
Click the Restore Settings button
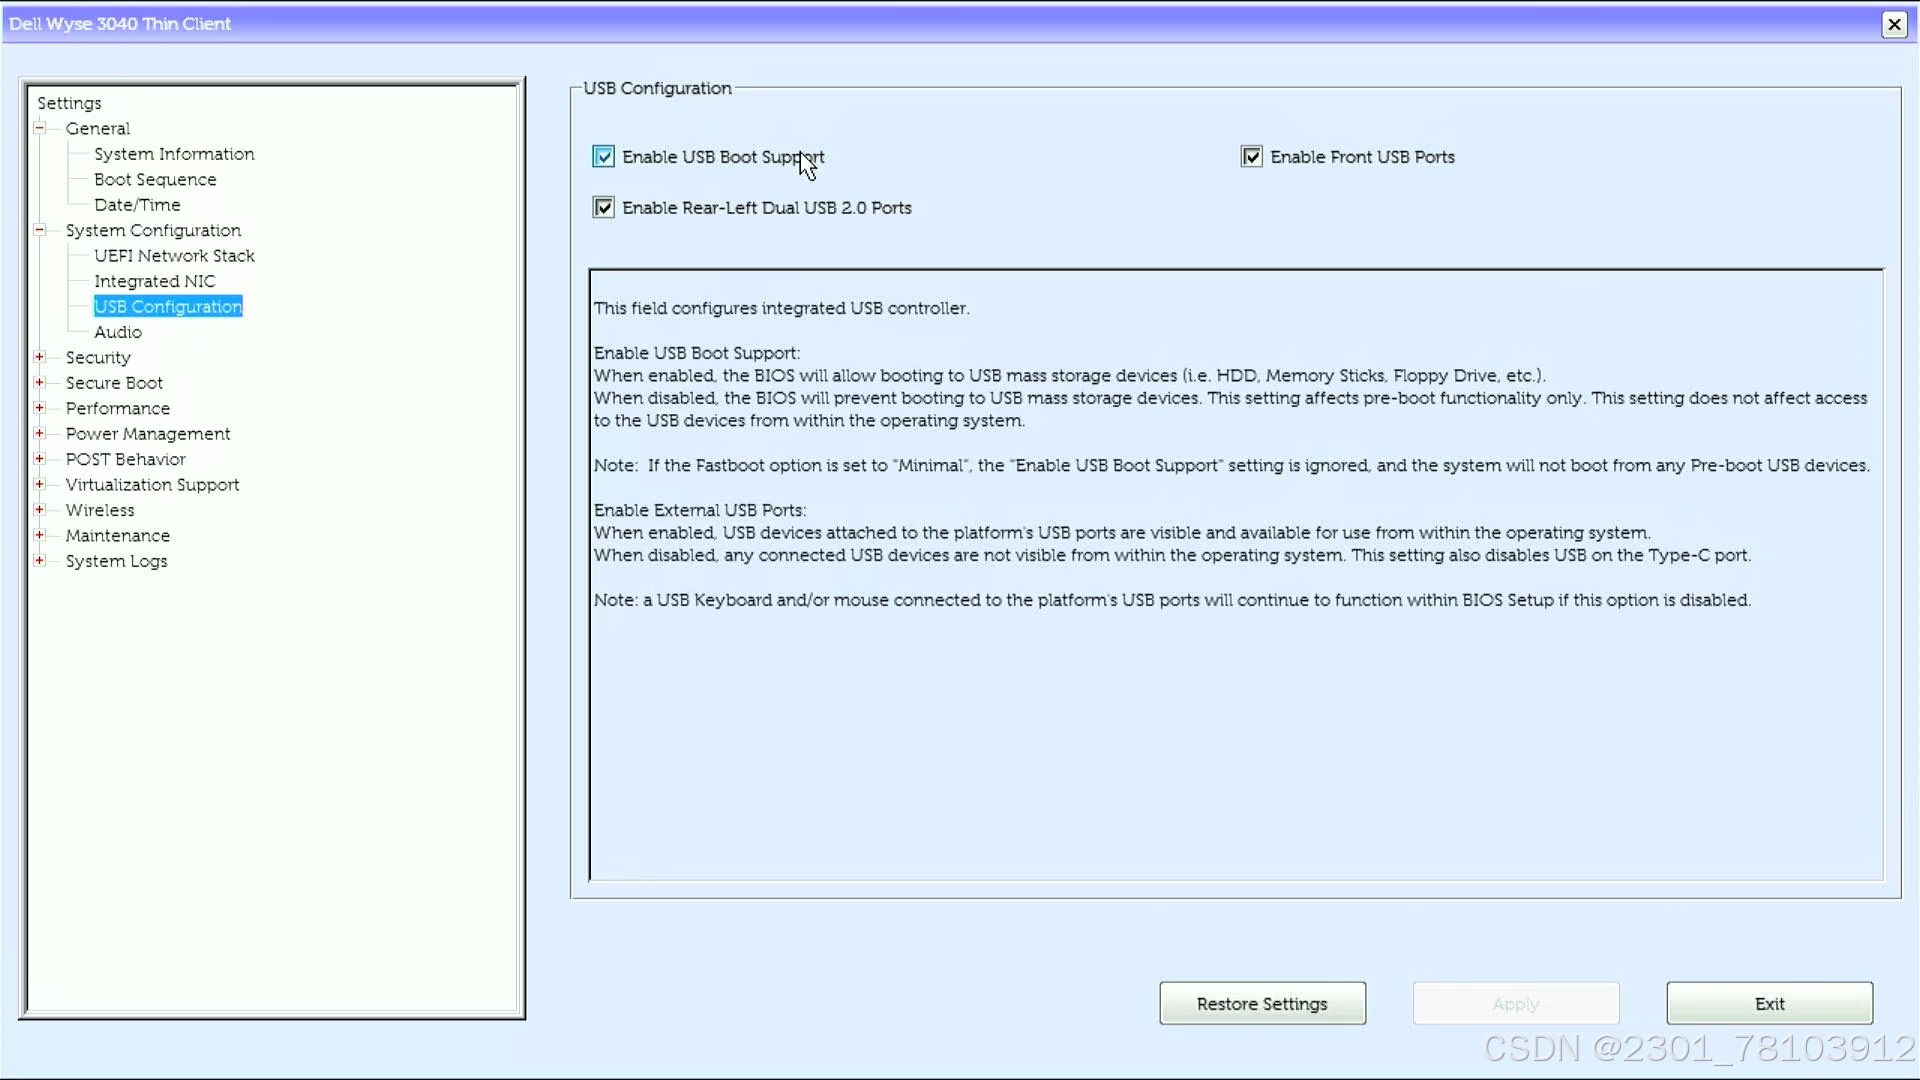click(1262, 1003)
